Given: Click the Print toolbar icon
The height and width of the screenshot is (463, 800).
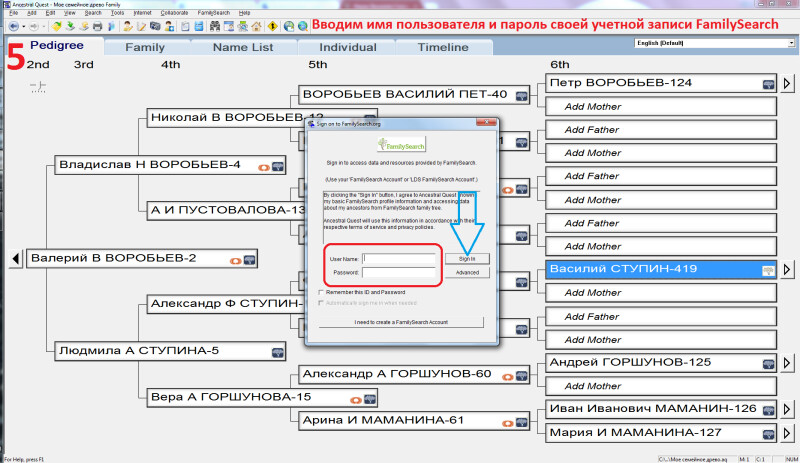Looking at the screenshot, I should 97,26.
